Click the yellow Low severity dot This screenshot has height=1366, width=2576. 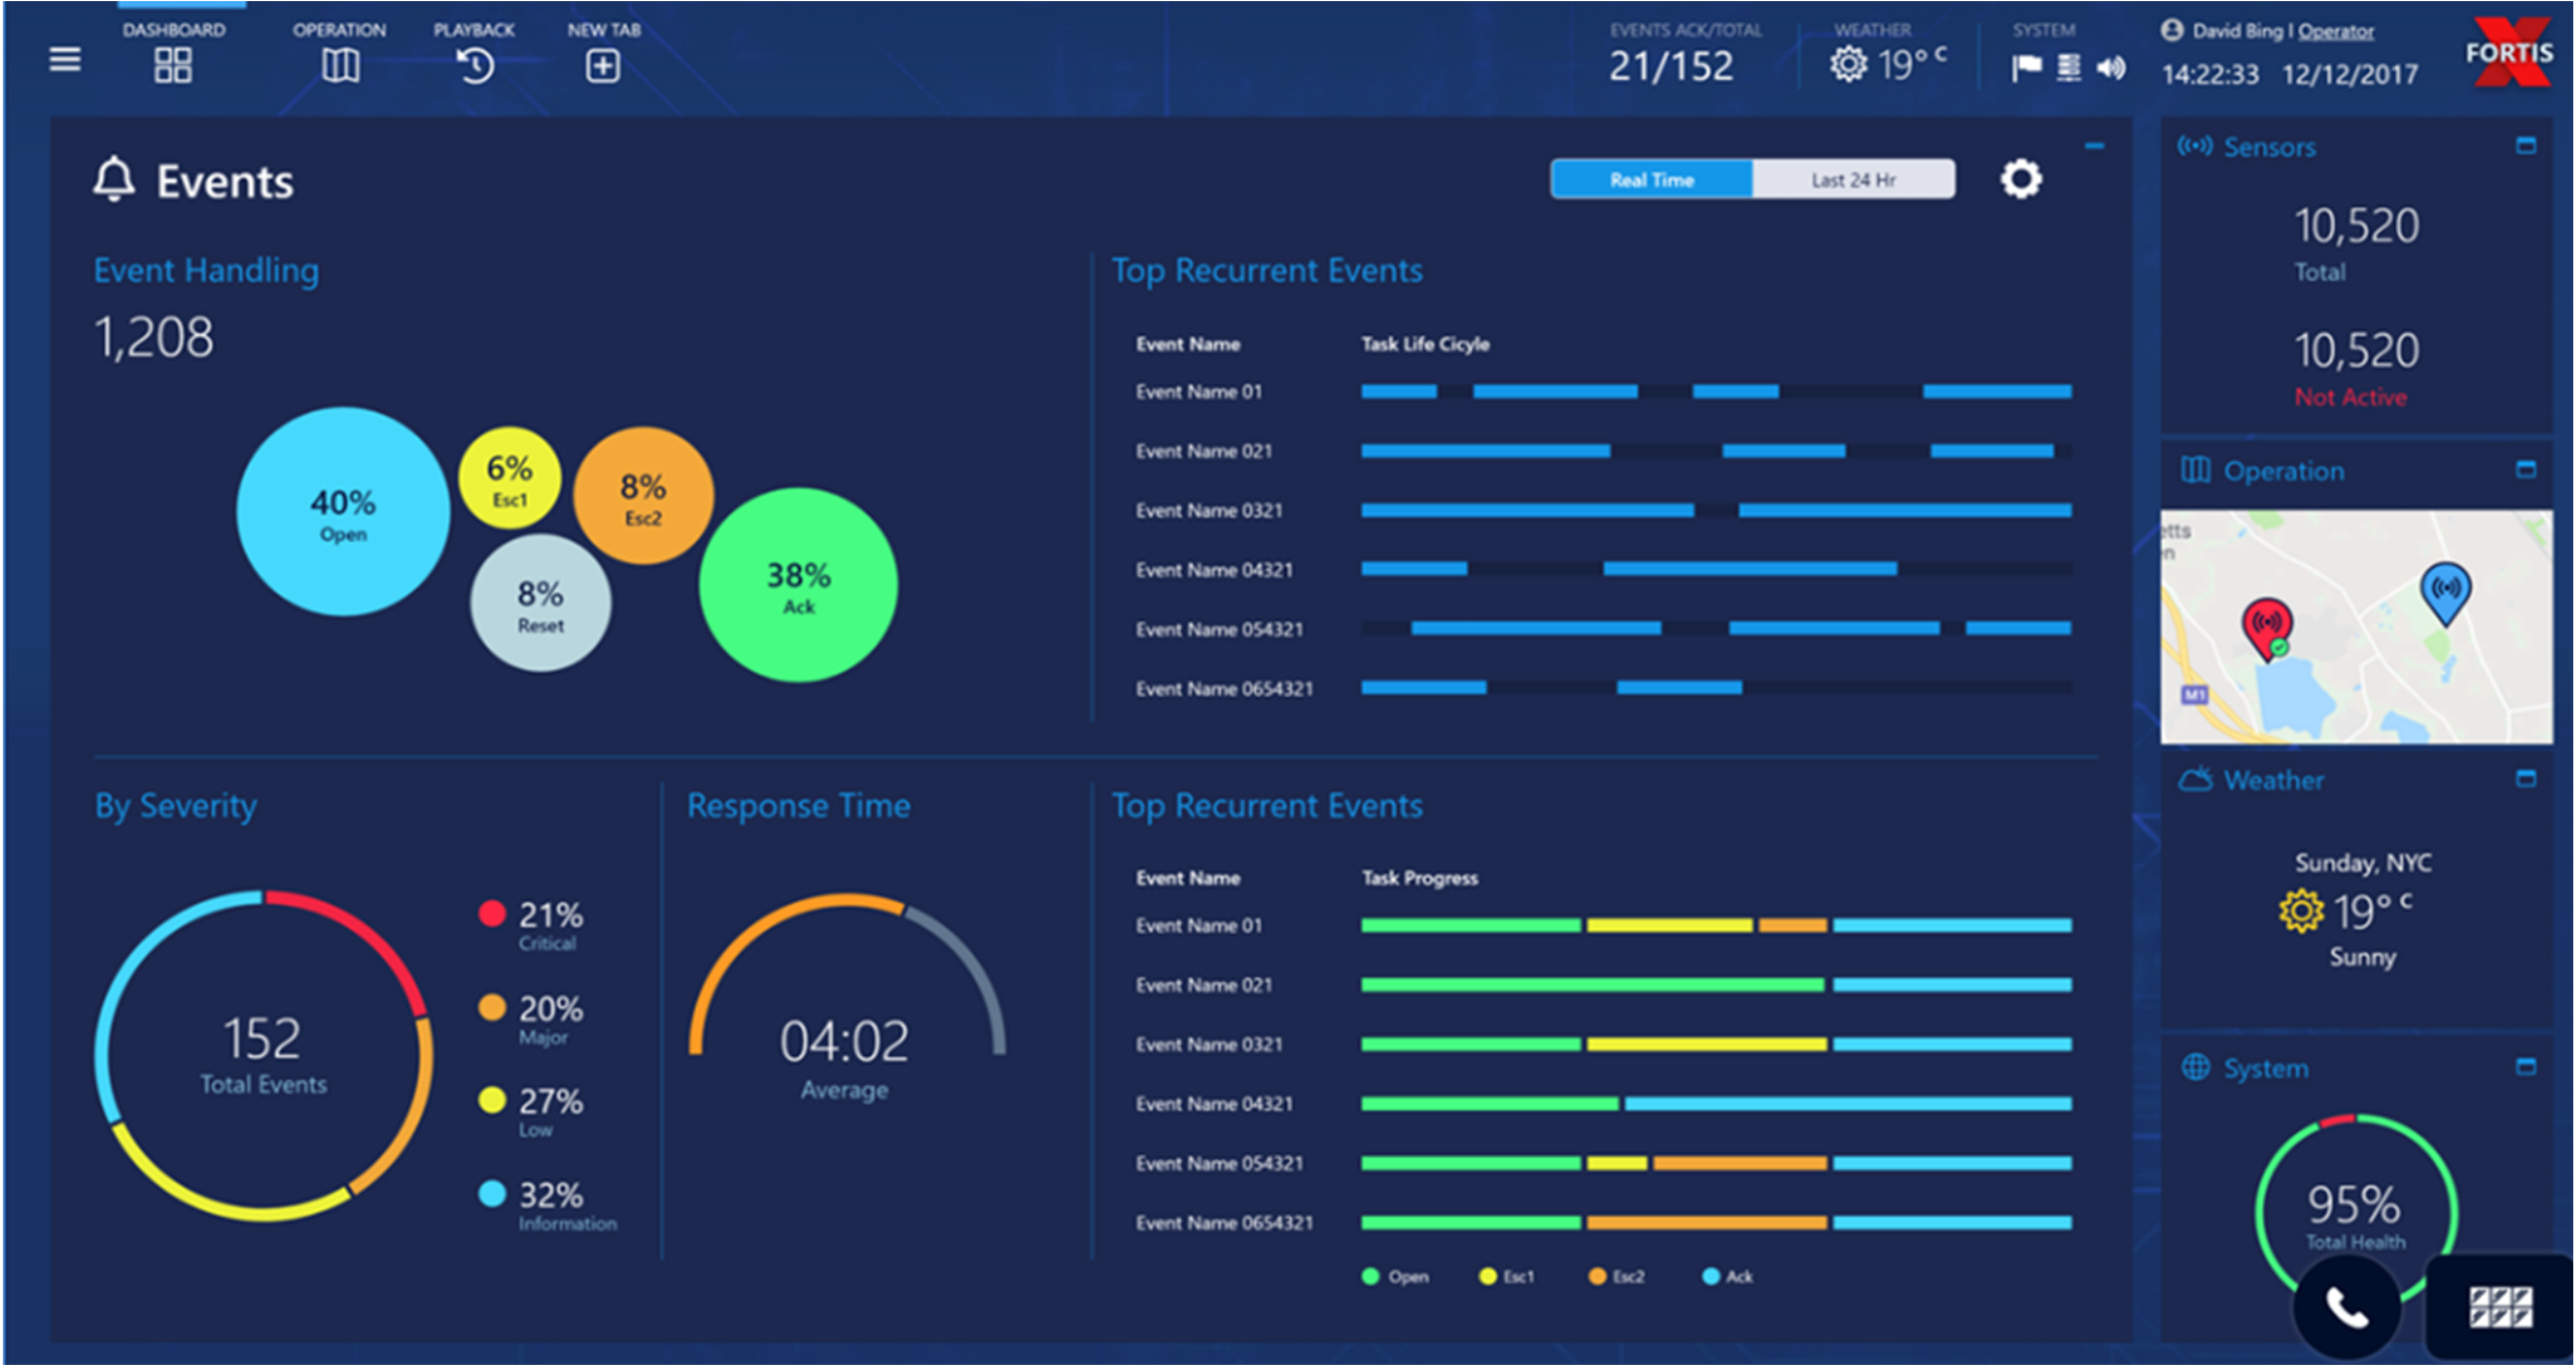491,1100
